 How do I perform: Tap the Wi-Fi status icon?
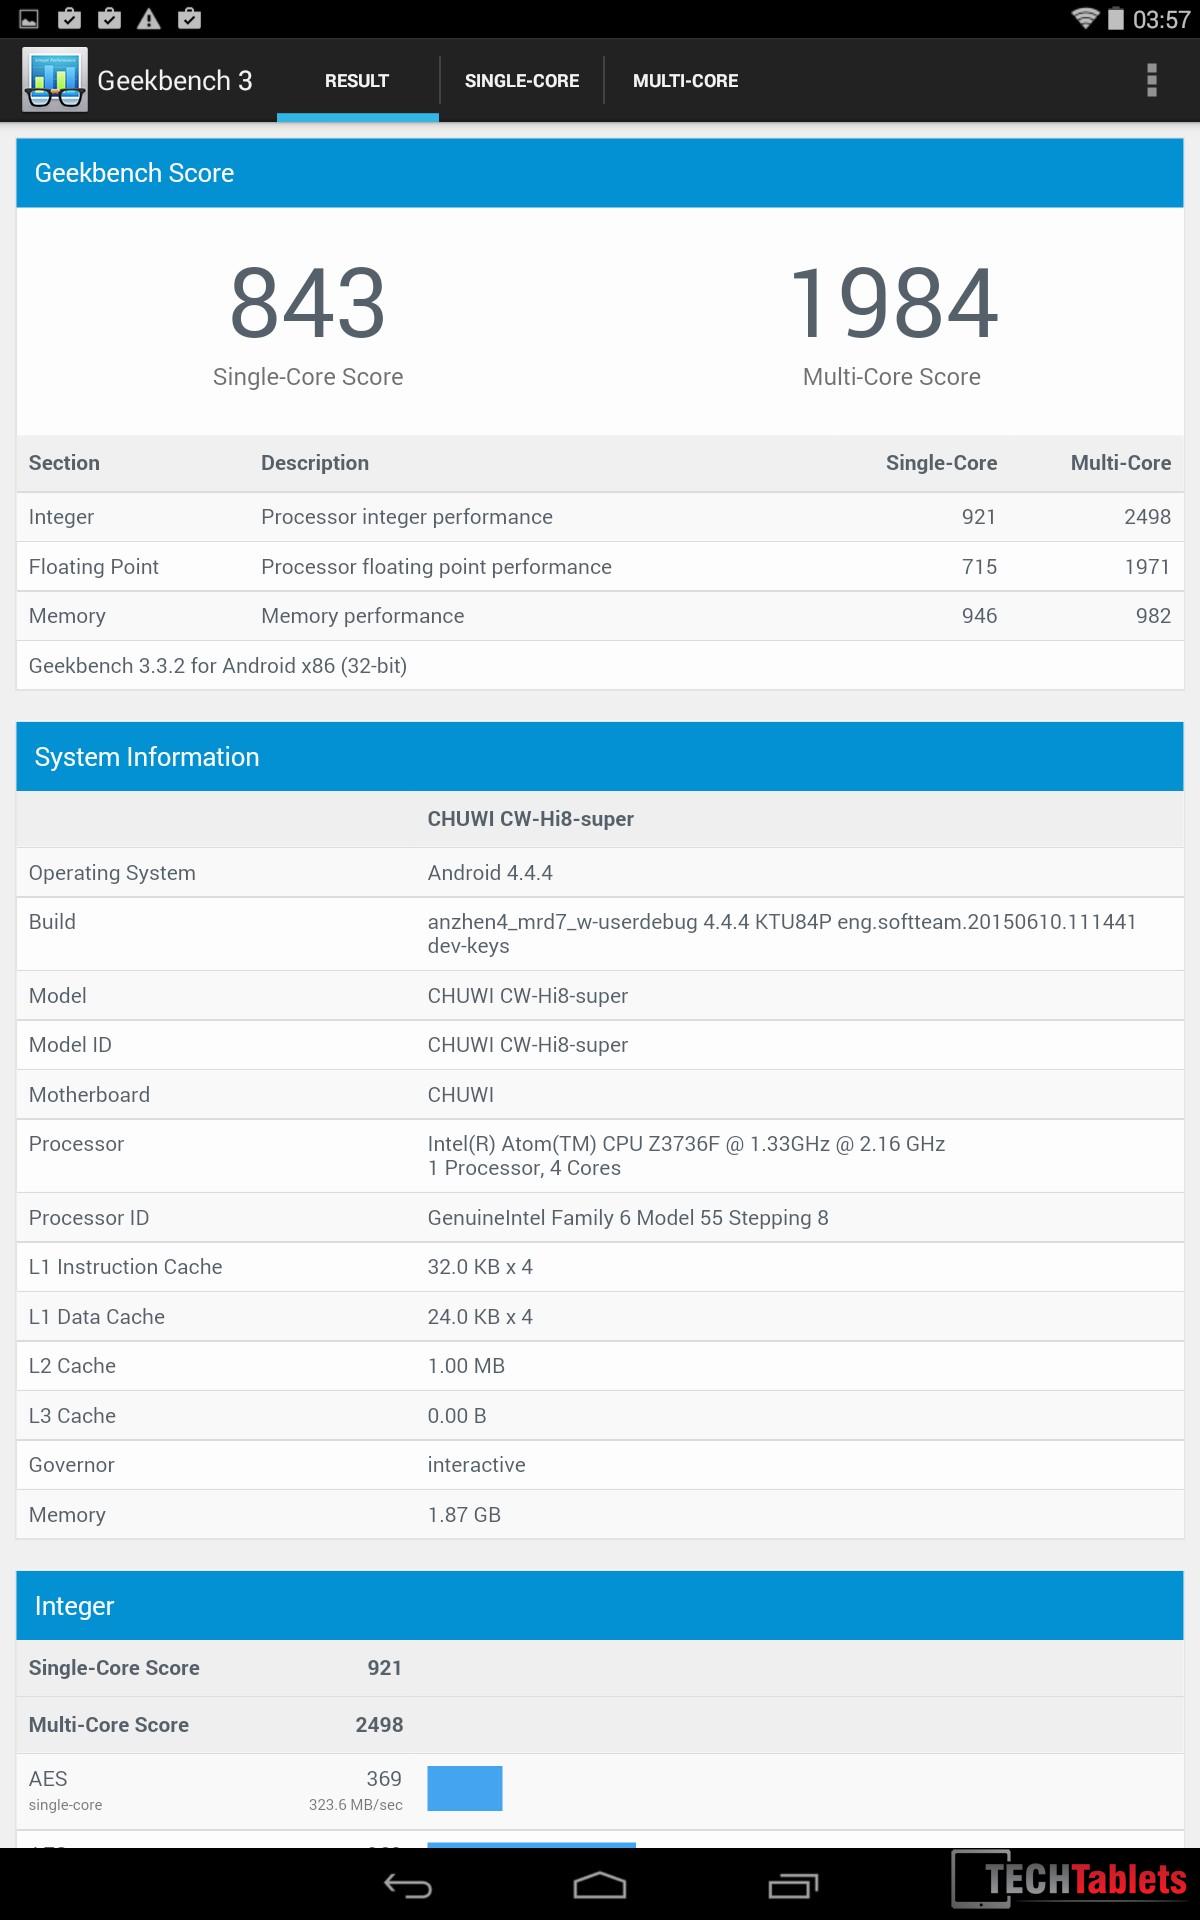(x=1085, y=18)
